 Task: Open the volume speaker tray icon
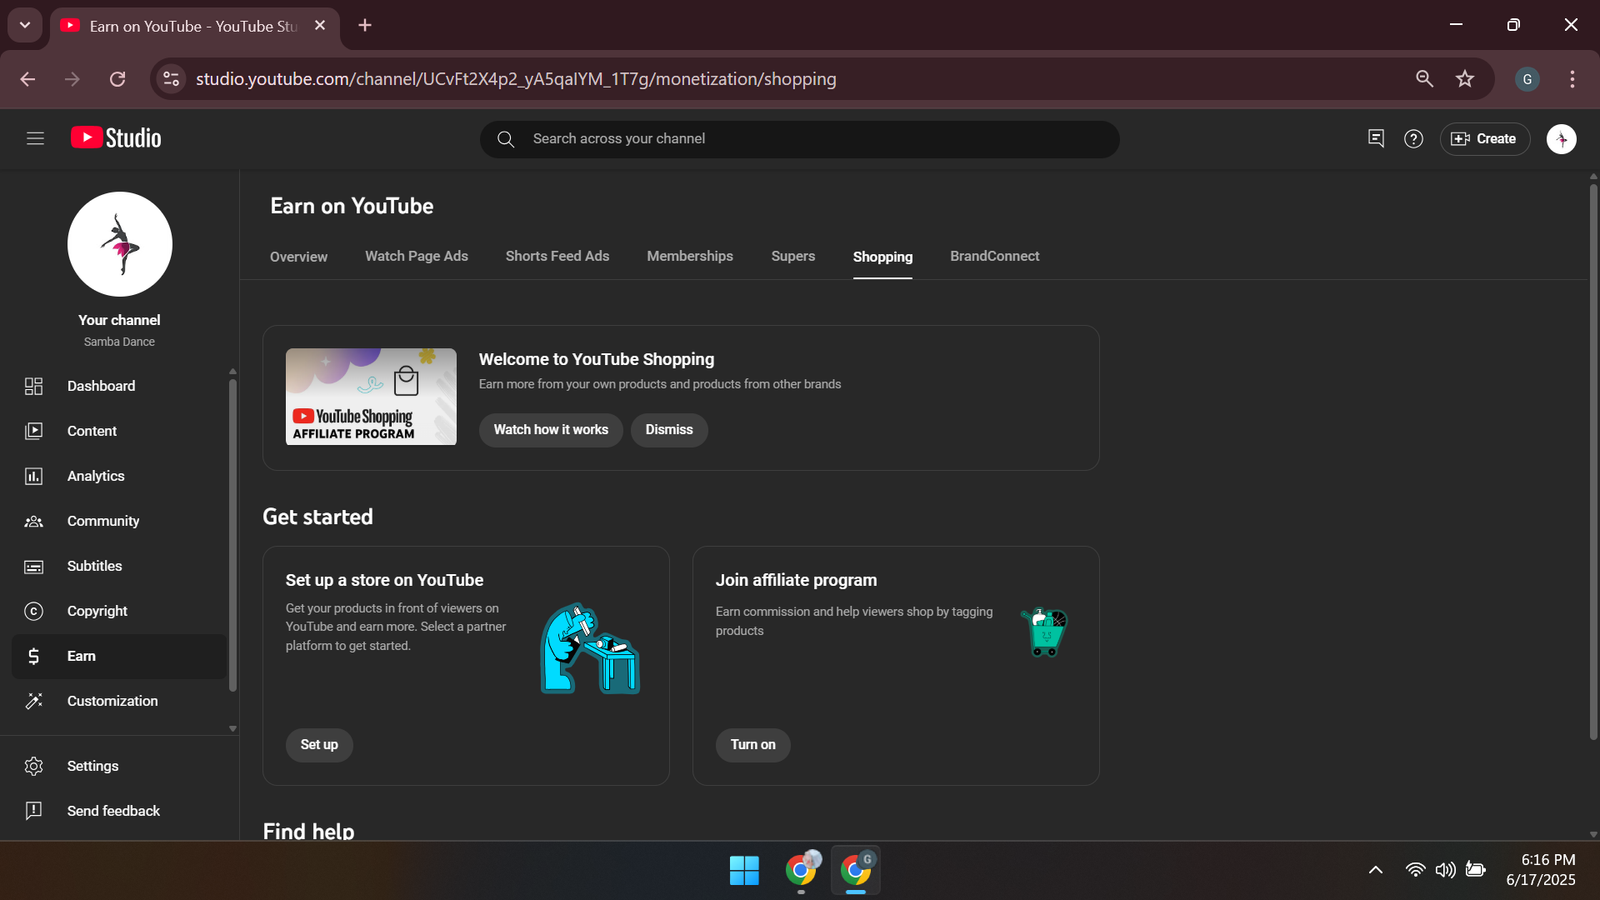[x=1445, y=870]
